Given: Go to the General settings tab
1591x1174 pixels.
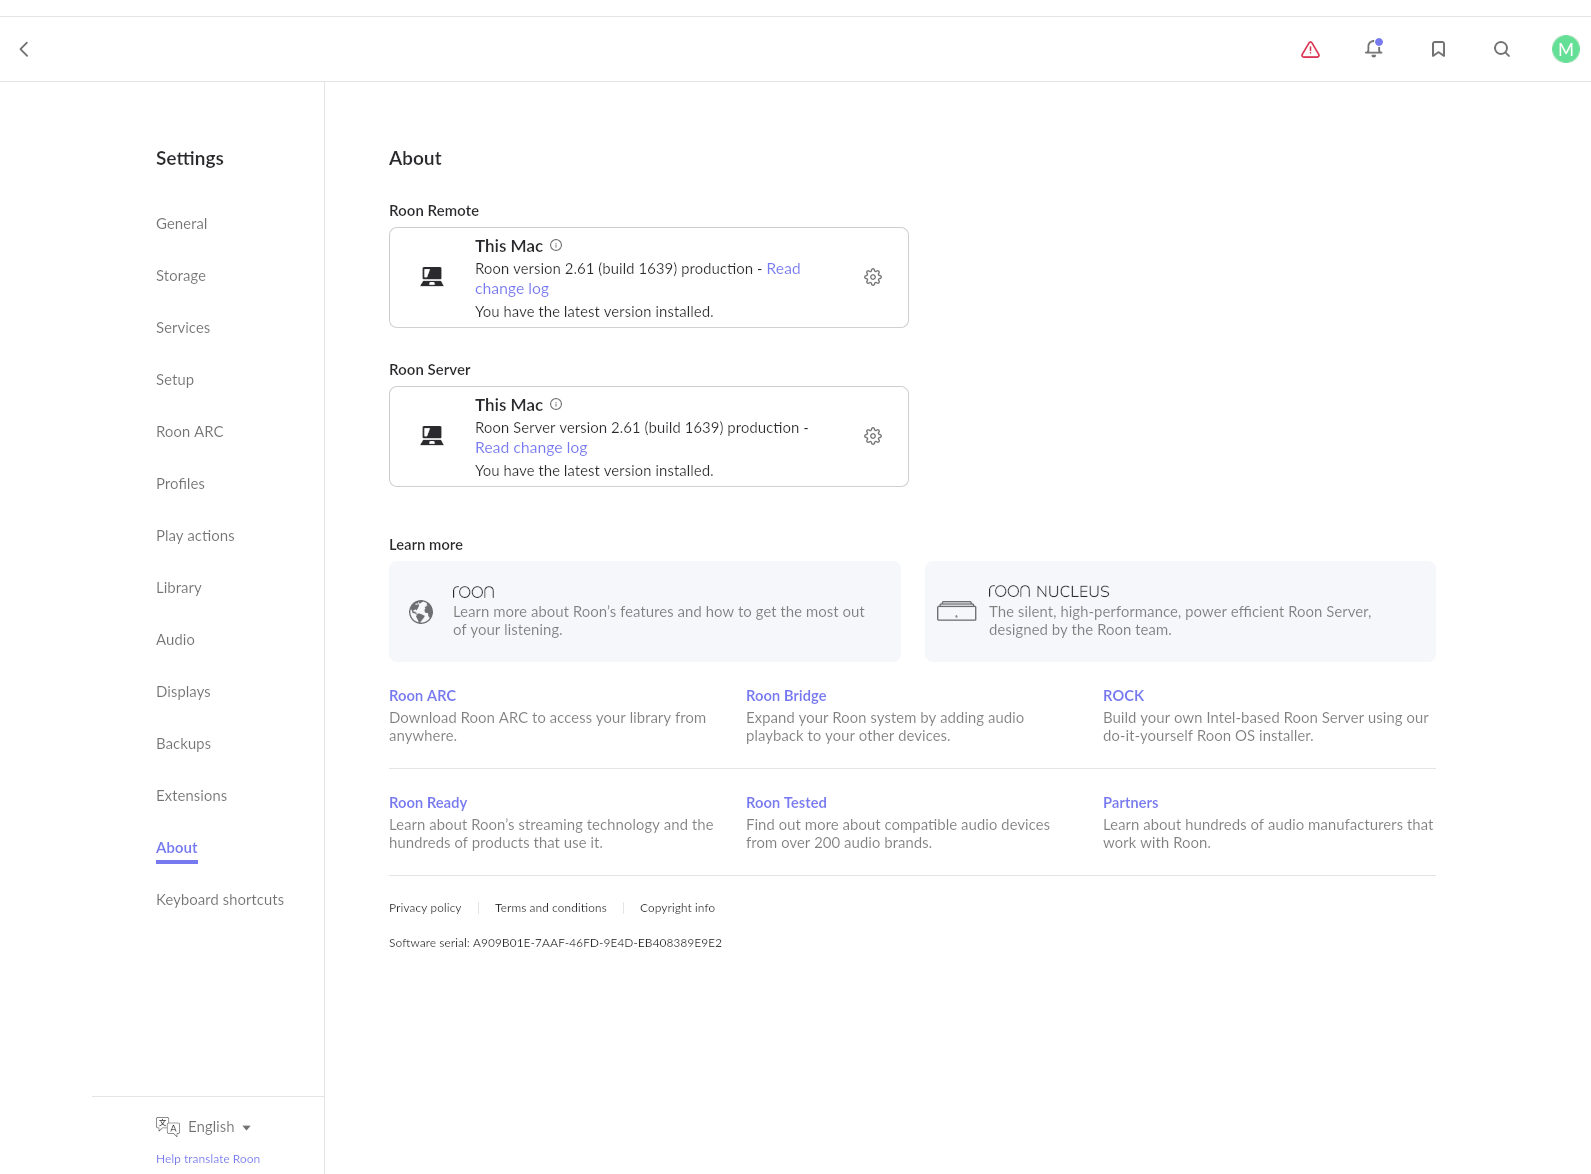Looking at the screenshot, I should 181,224.
